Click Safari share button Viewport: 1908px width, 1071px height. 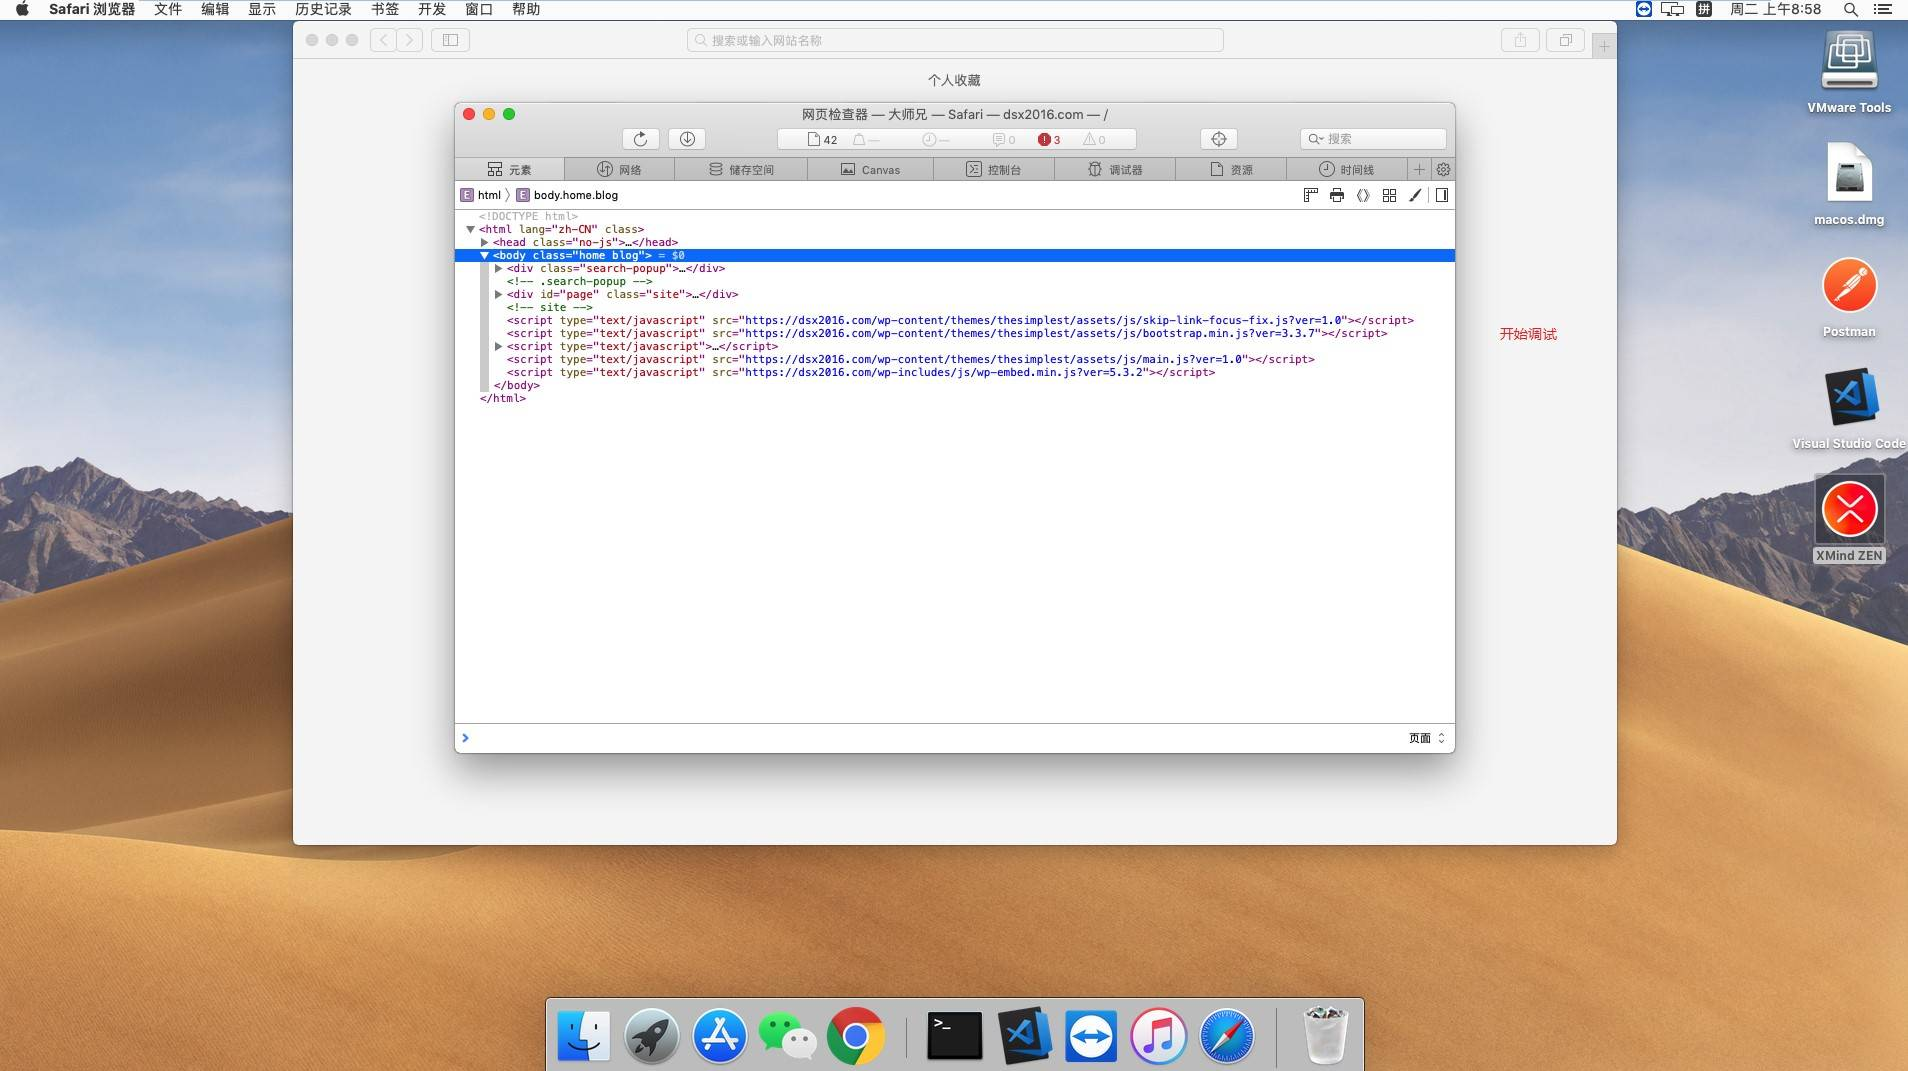tap(1520, 40)
